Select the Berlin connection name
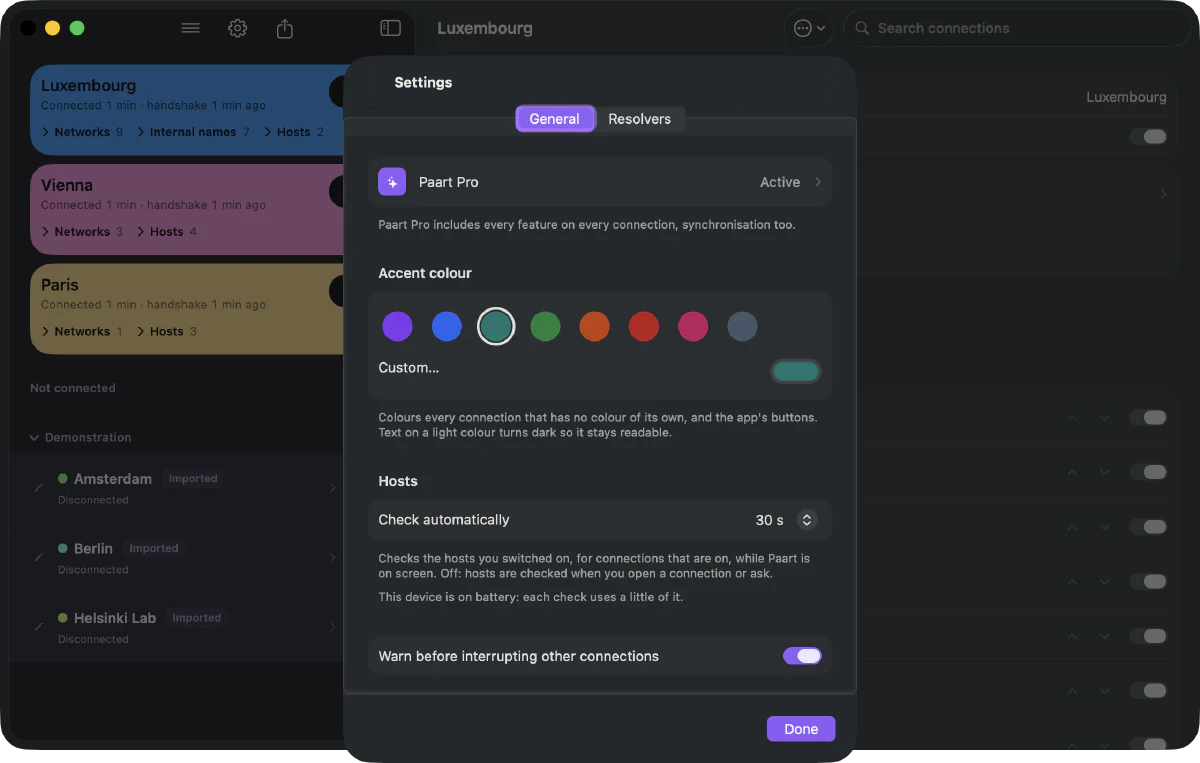This screenshot has height=763, width=1200. [x=93, y=549]
